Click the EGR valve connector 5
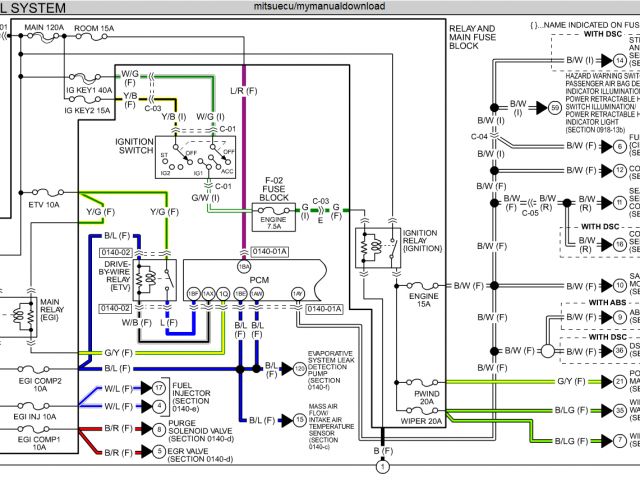This screenshot has width=640, height=480. [158, 452]
